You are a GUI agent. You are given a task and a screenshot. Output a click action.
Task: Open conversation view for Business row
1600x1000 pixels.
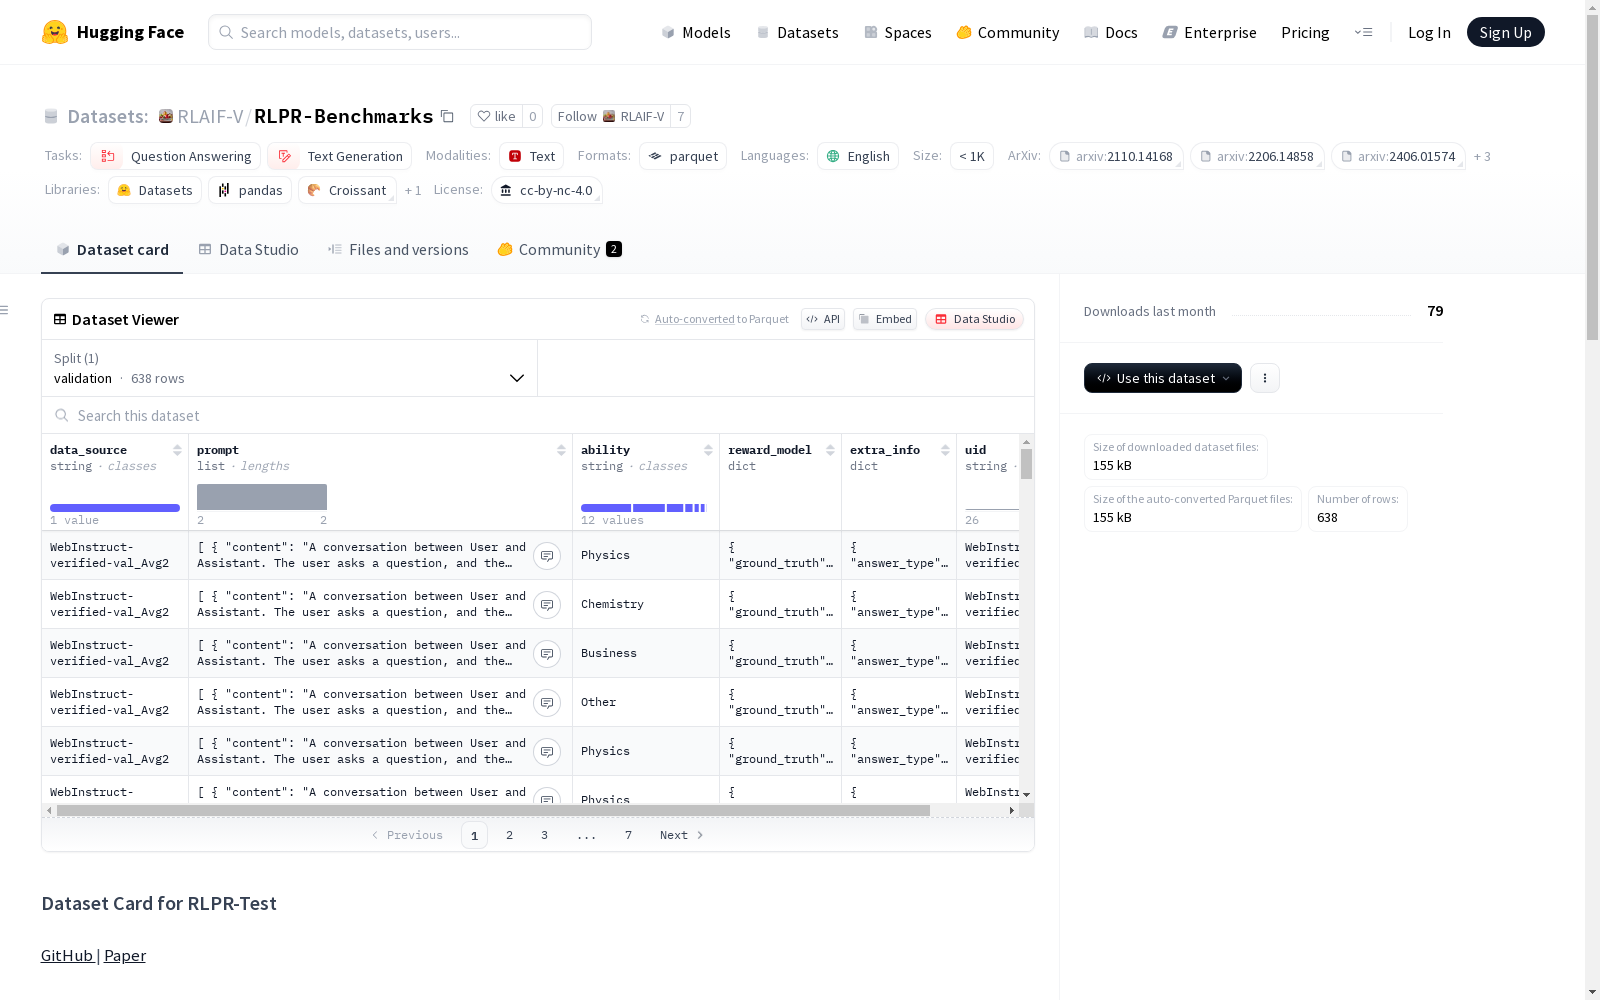(547, 654)
